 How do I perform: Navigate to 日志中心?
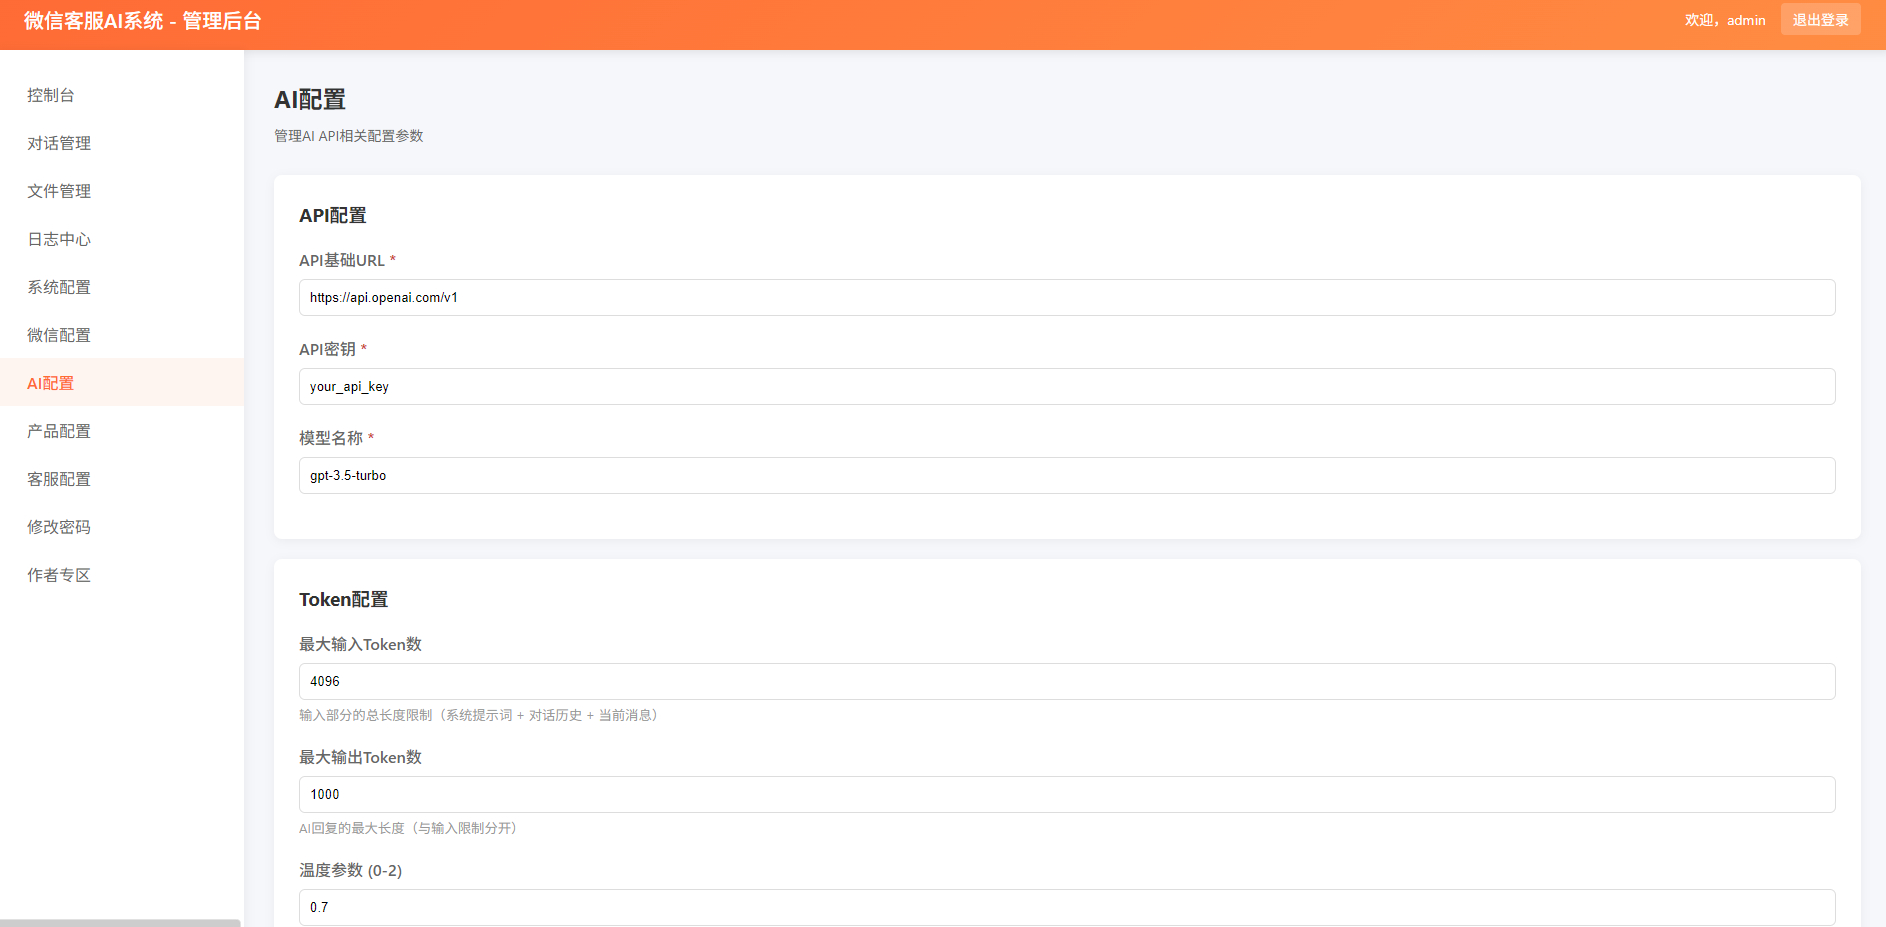(59, 239)
